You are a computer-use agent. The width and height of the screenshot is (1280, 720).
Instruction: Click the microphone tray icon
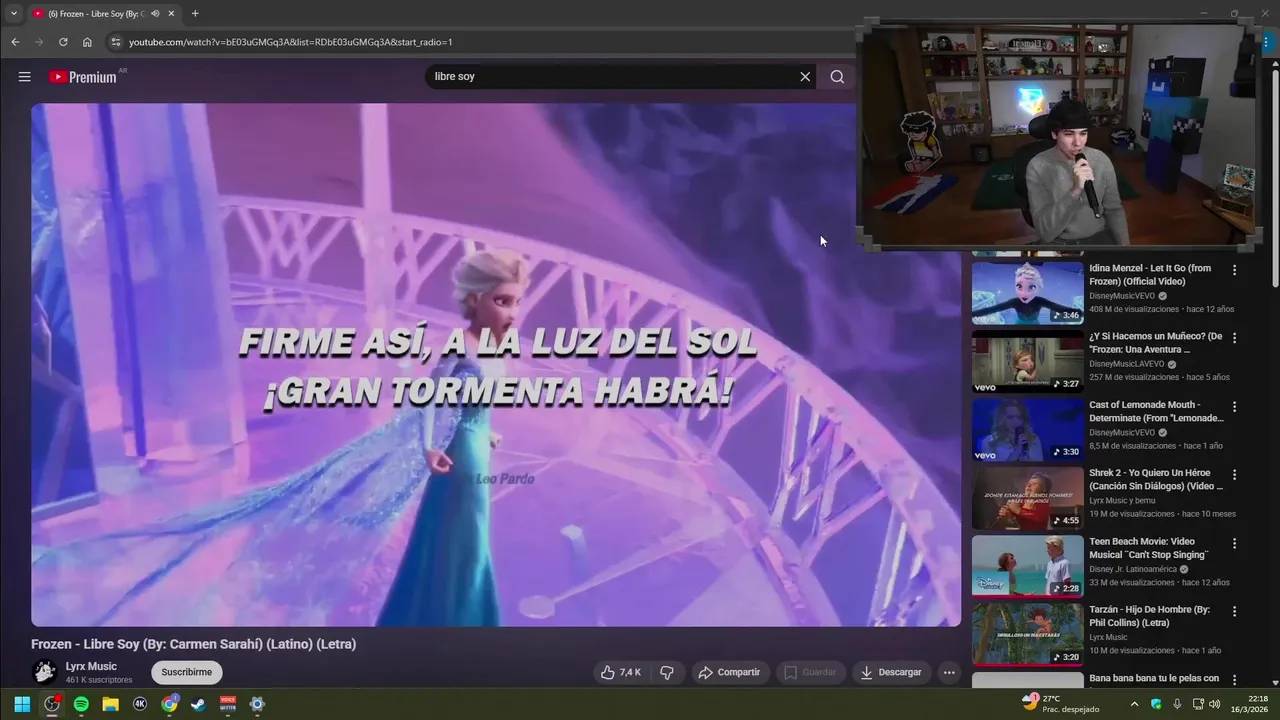pyautogui.click(x=1177, y=704)
